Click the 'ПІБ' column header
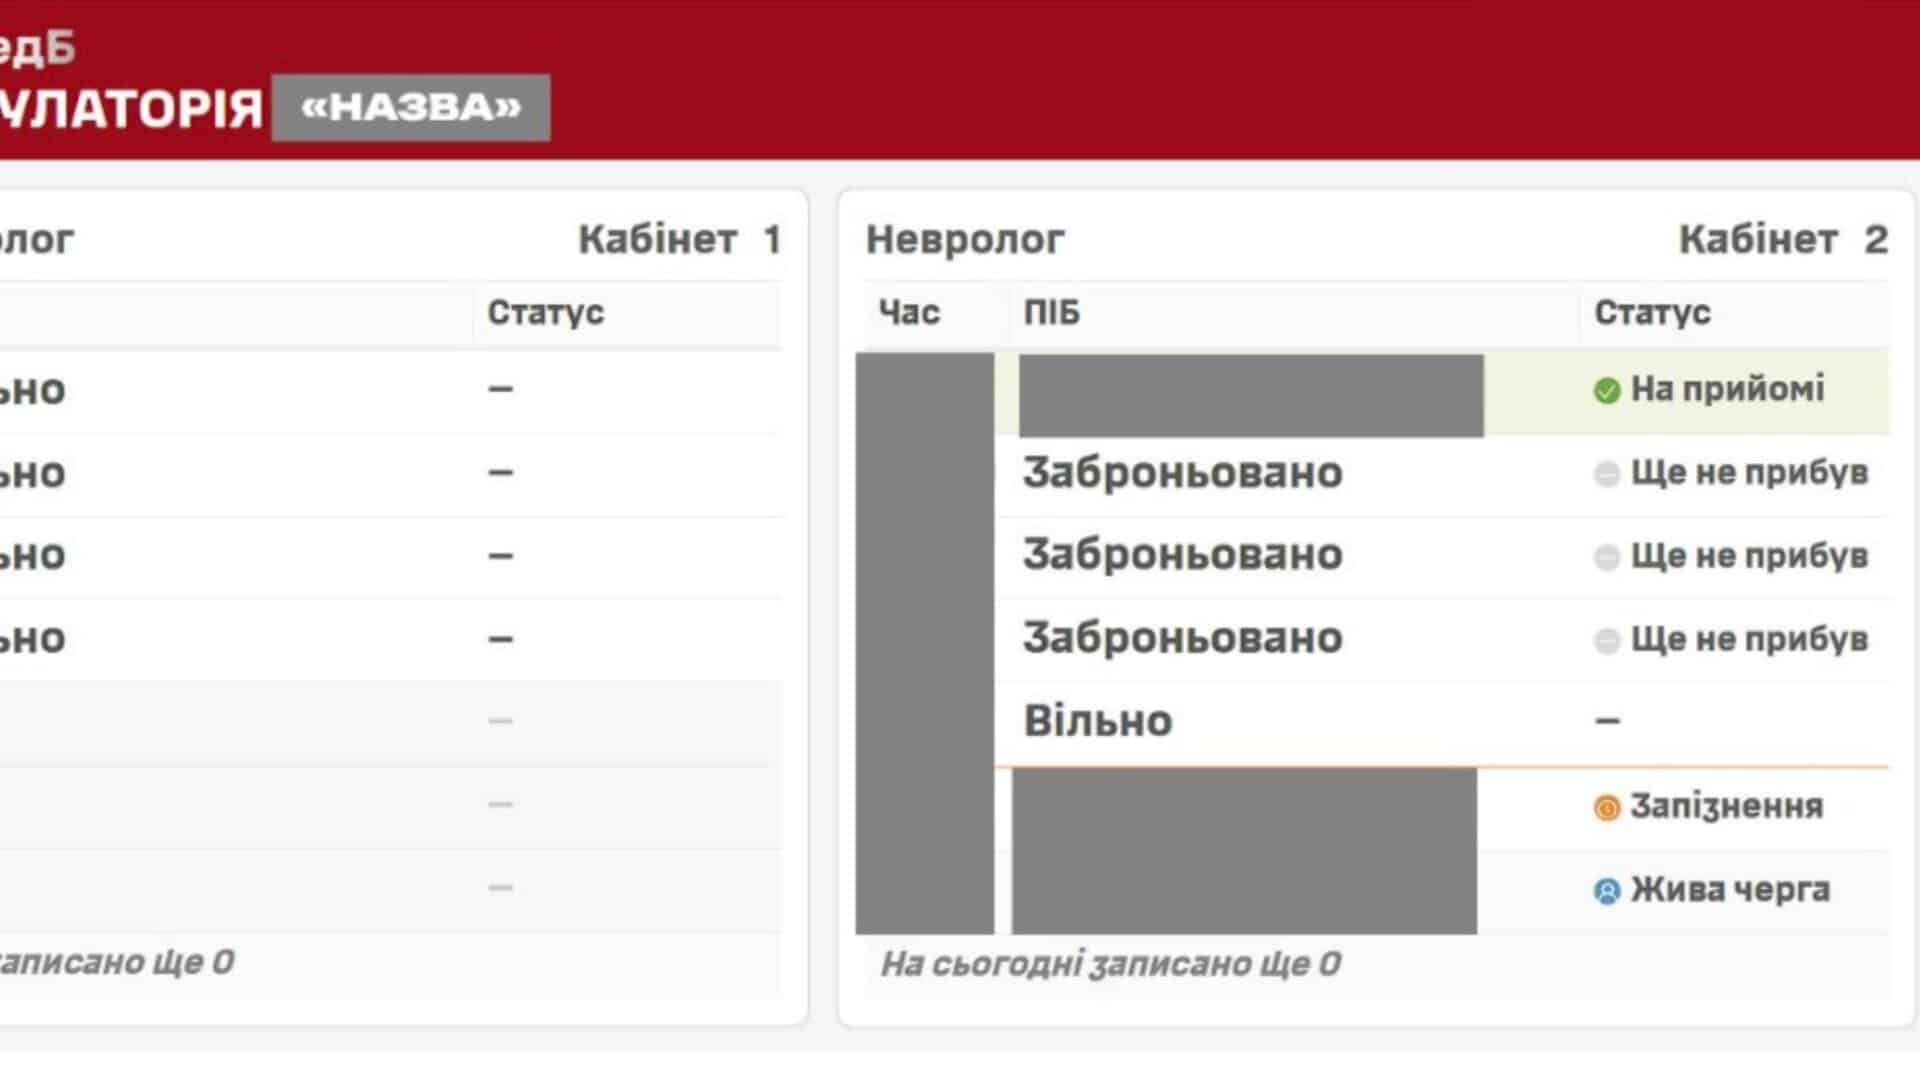 coord(1051,312)
